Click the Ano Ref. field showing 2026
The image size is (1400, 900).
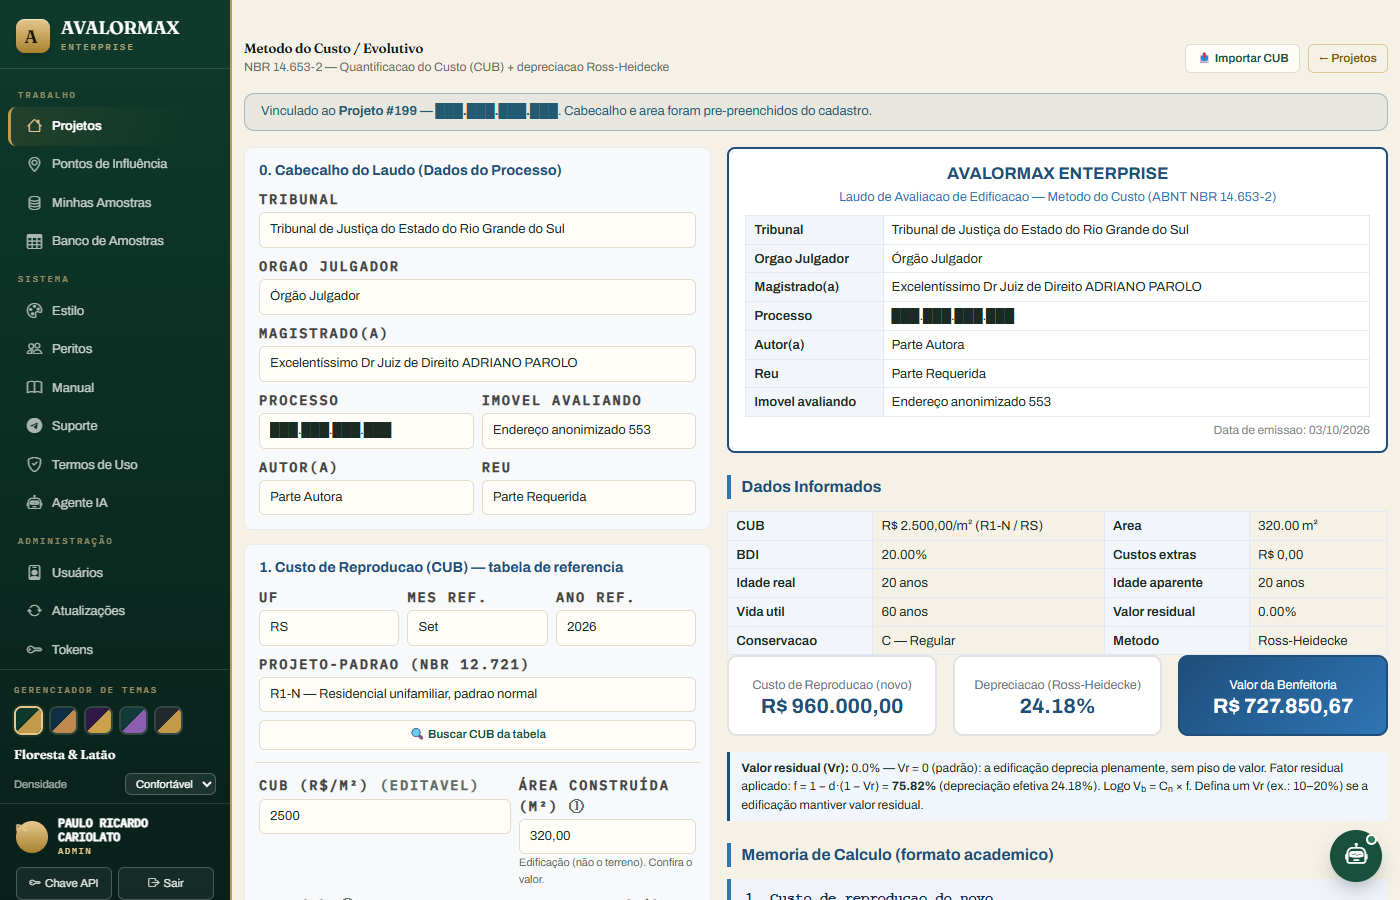[626, 627]
